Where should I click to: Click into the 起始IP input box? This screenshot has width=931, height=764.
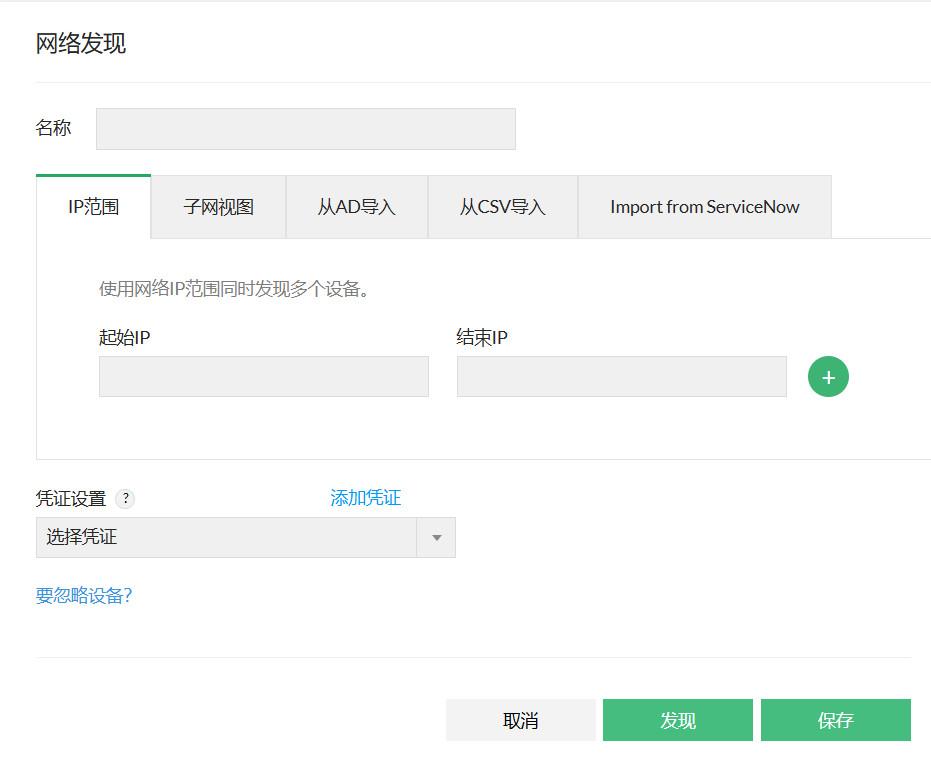click(x=263, y=377)
